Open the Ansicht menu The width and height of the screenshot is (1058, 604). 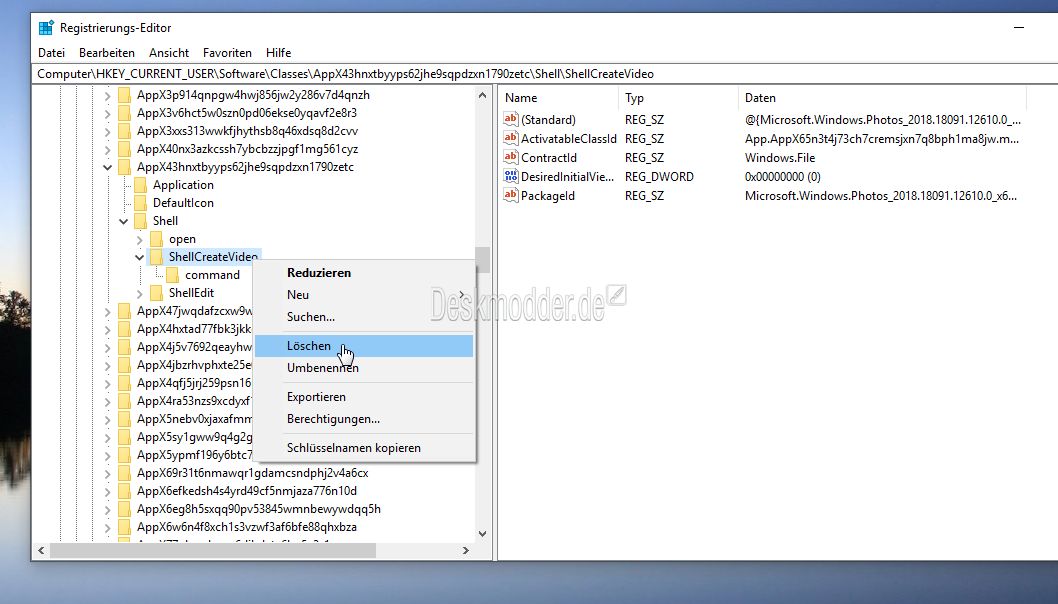click(x=169, y=53)
